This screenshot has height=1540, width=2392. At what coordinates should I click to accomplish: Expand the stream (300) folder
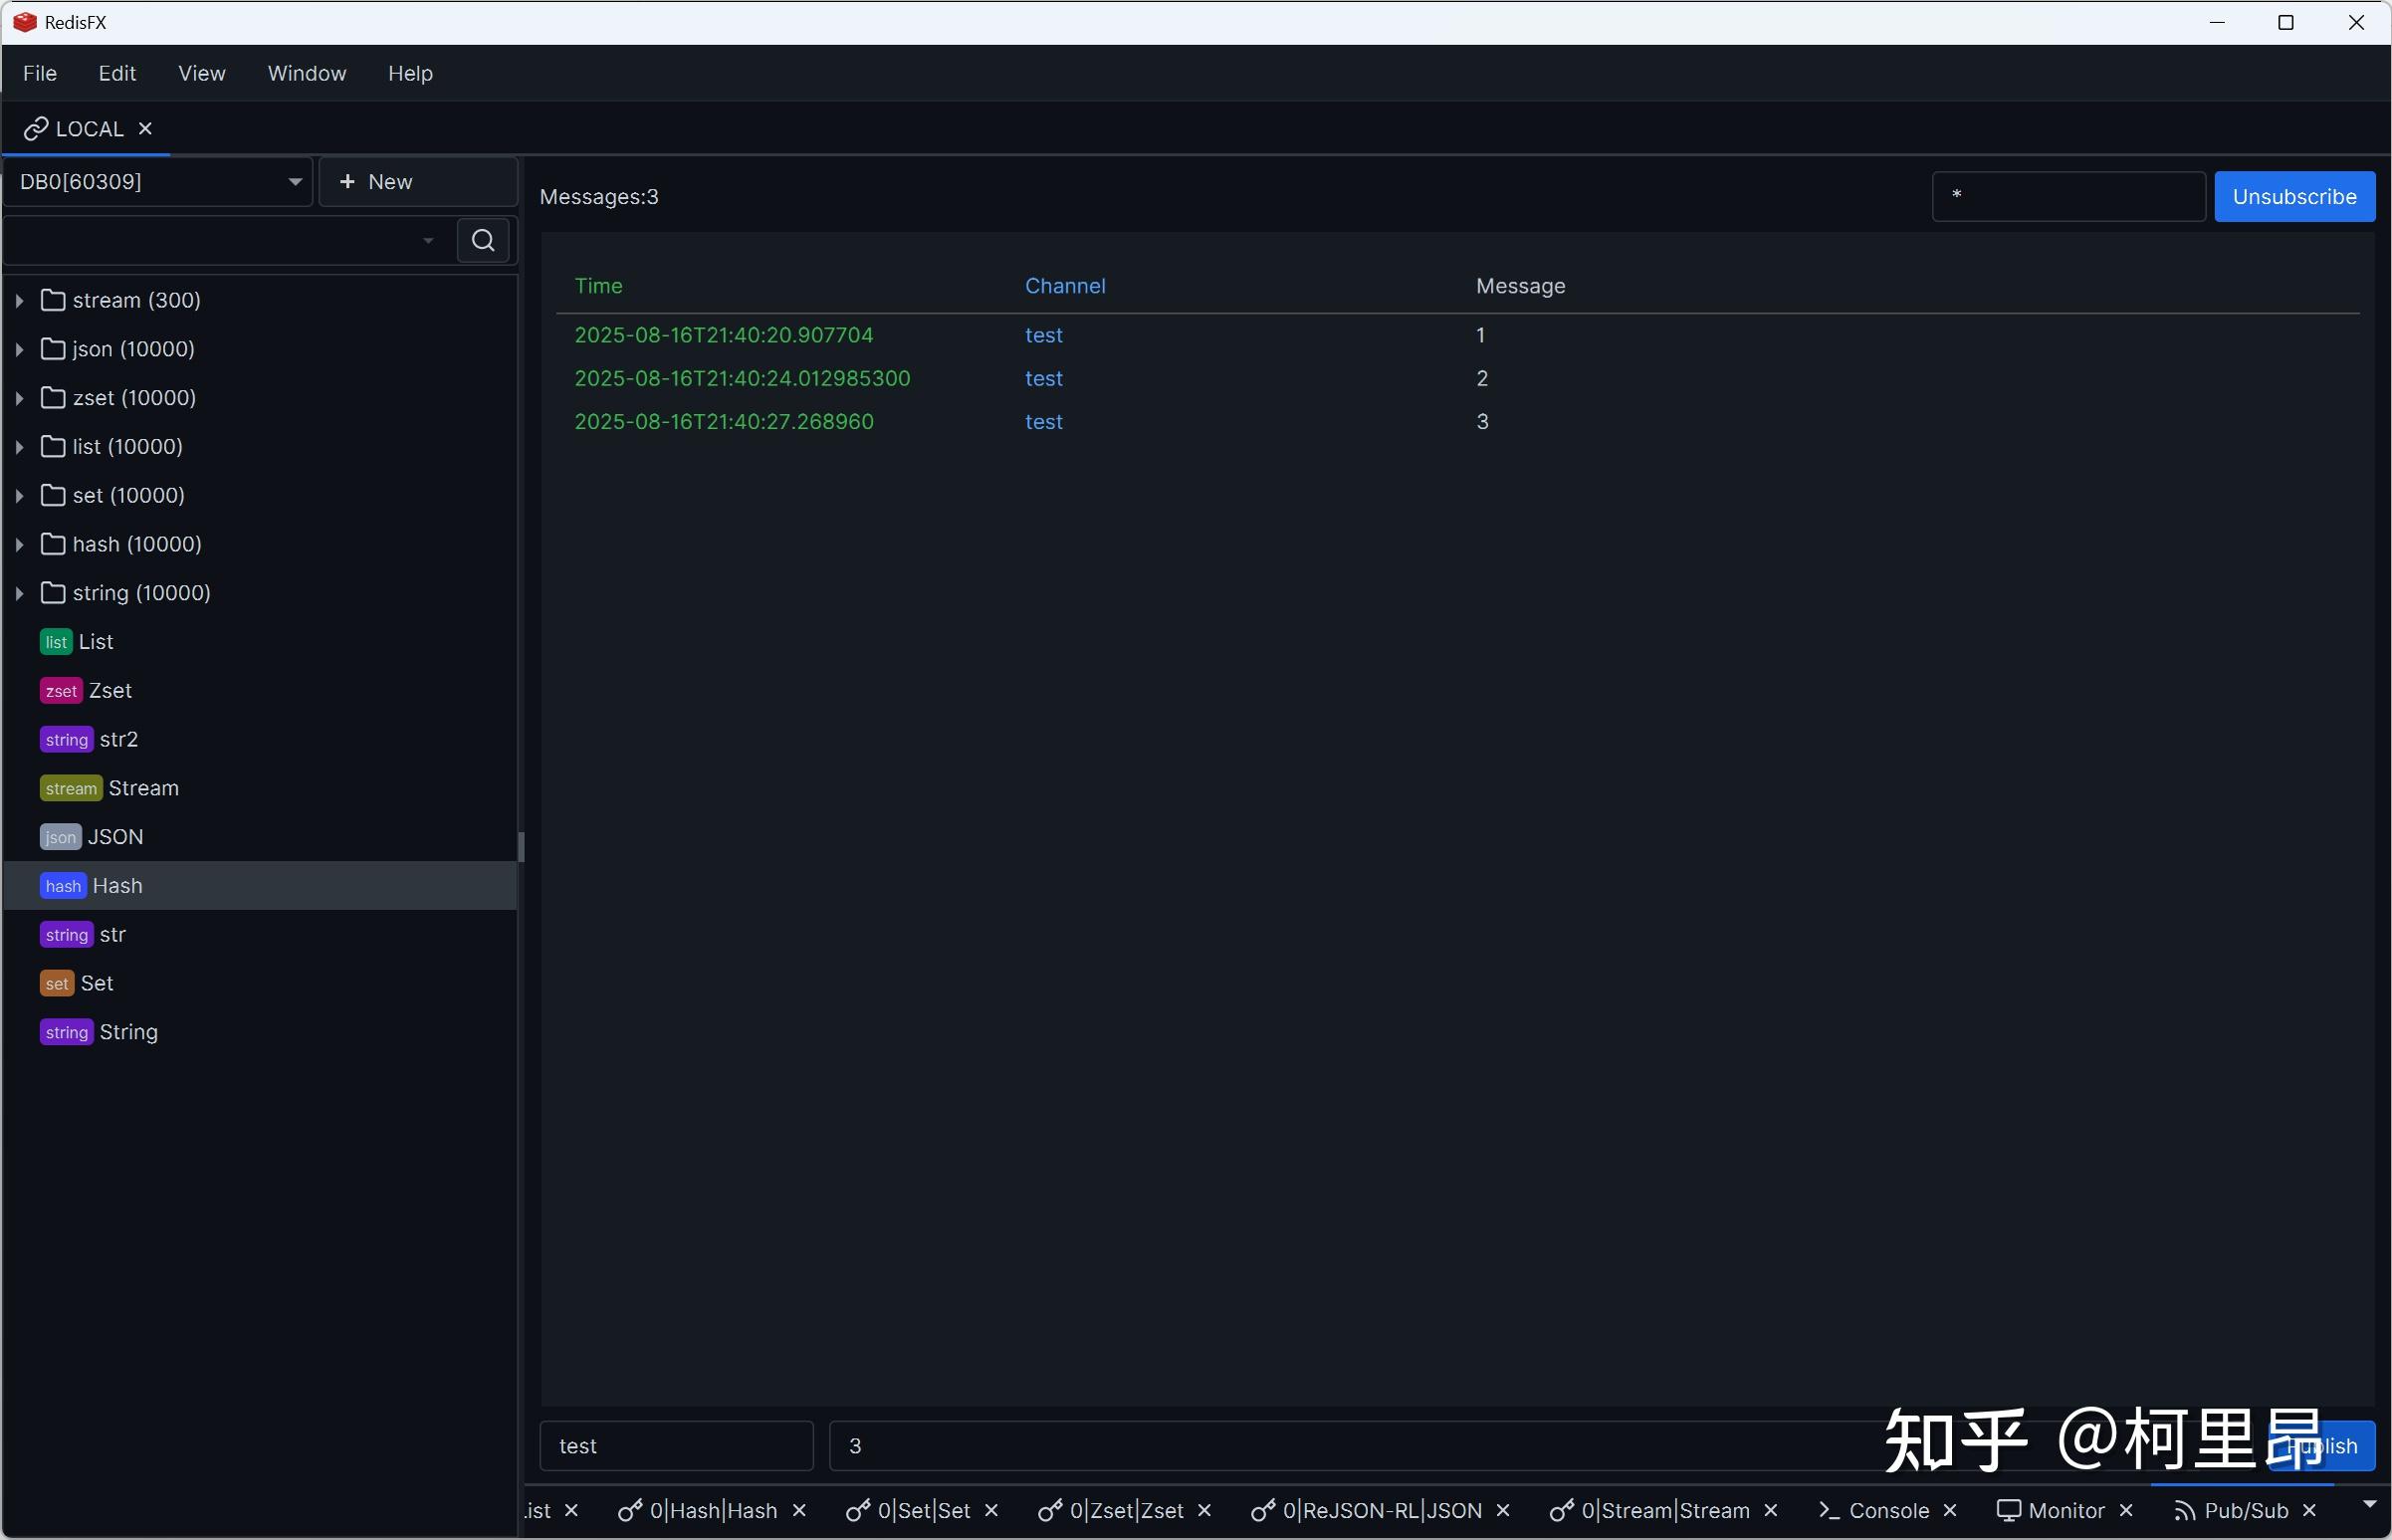coord(19,300)
